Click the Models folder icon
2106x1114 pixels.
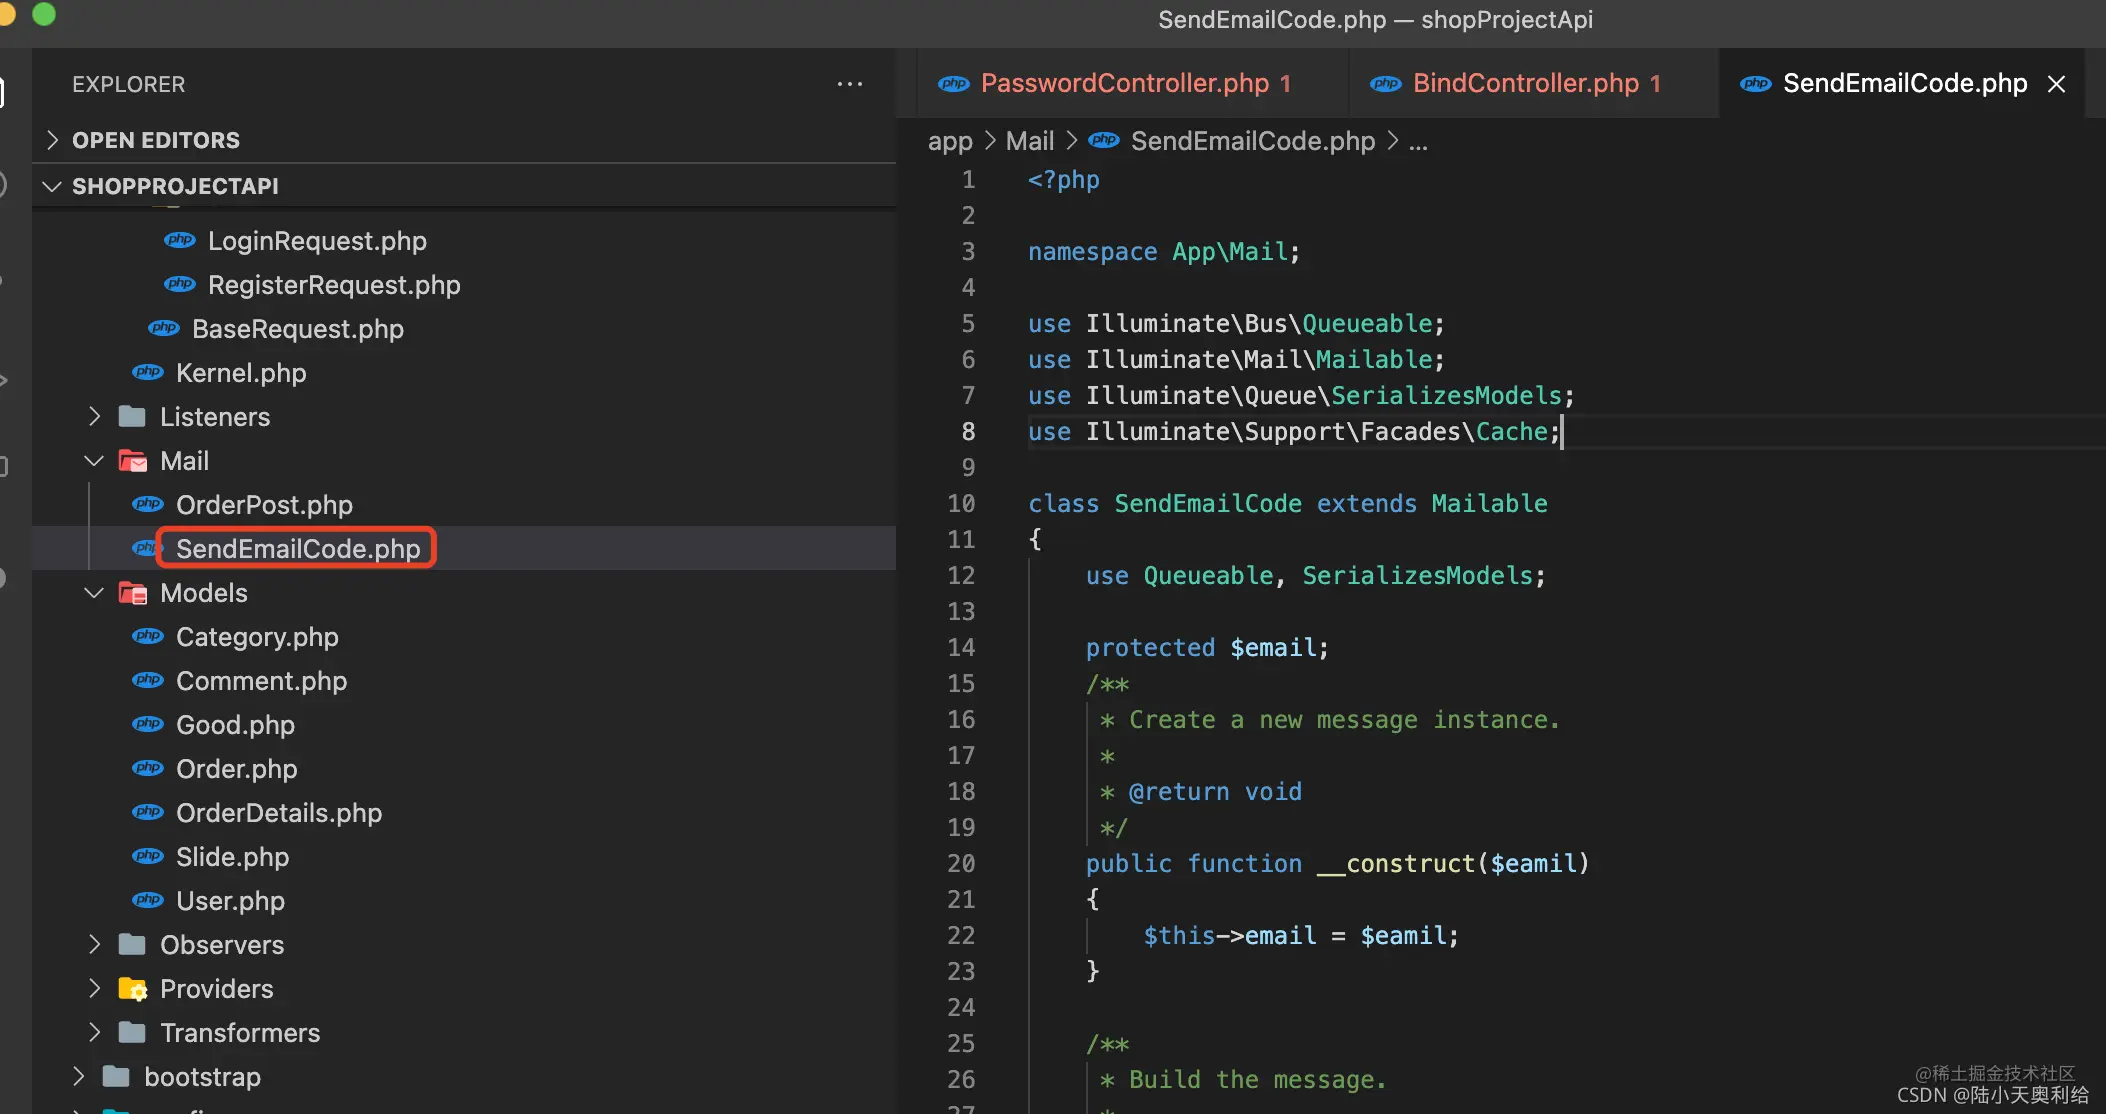coord(133,593)
